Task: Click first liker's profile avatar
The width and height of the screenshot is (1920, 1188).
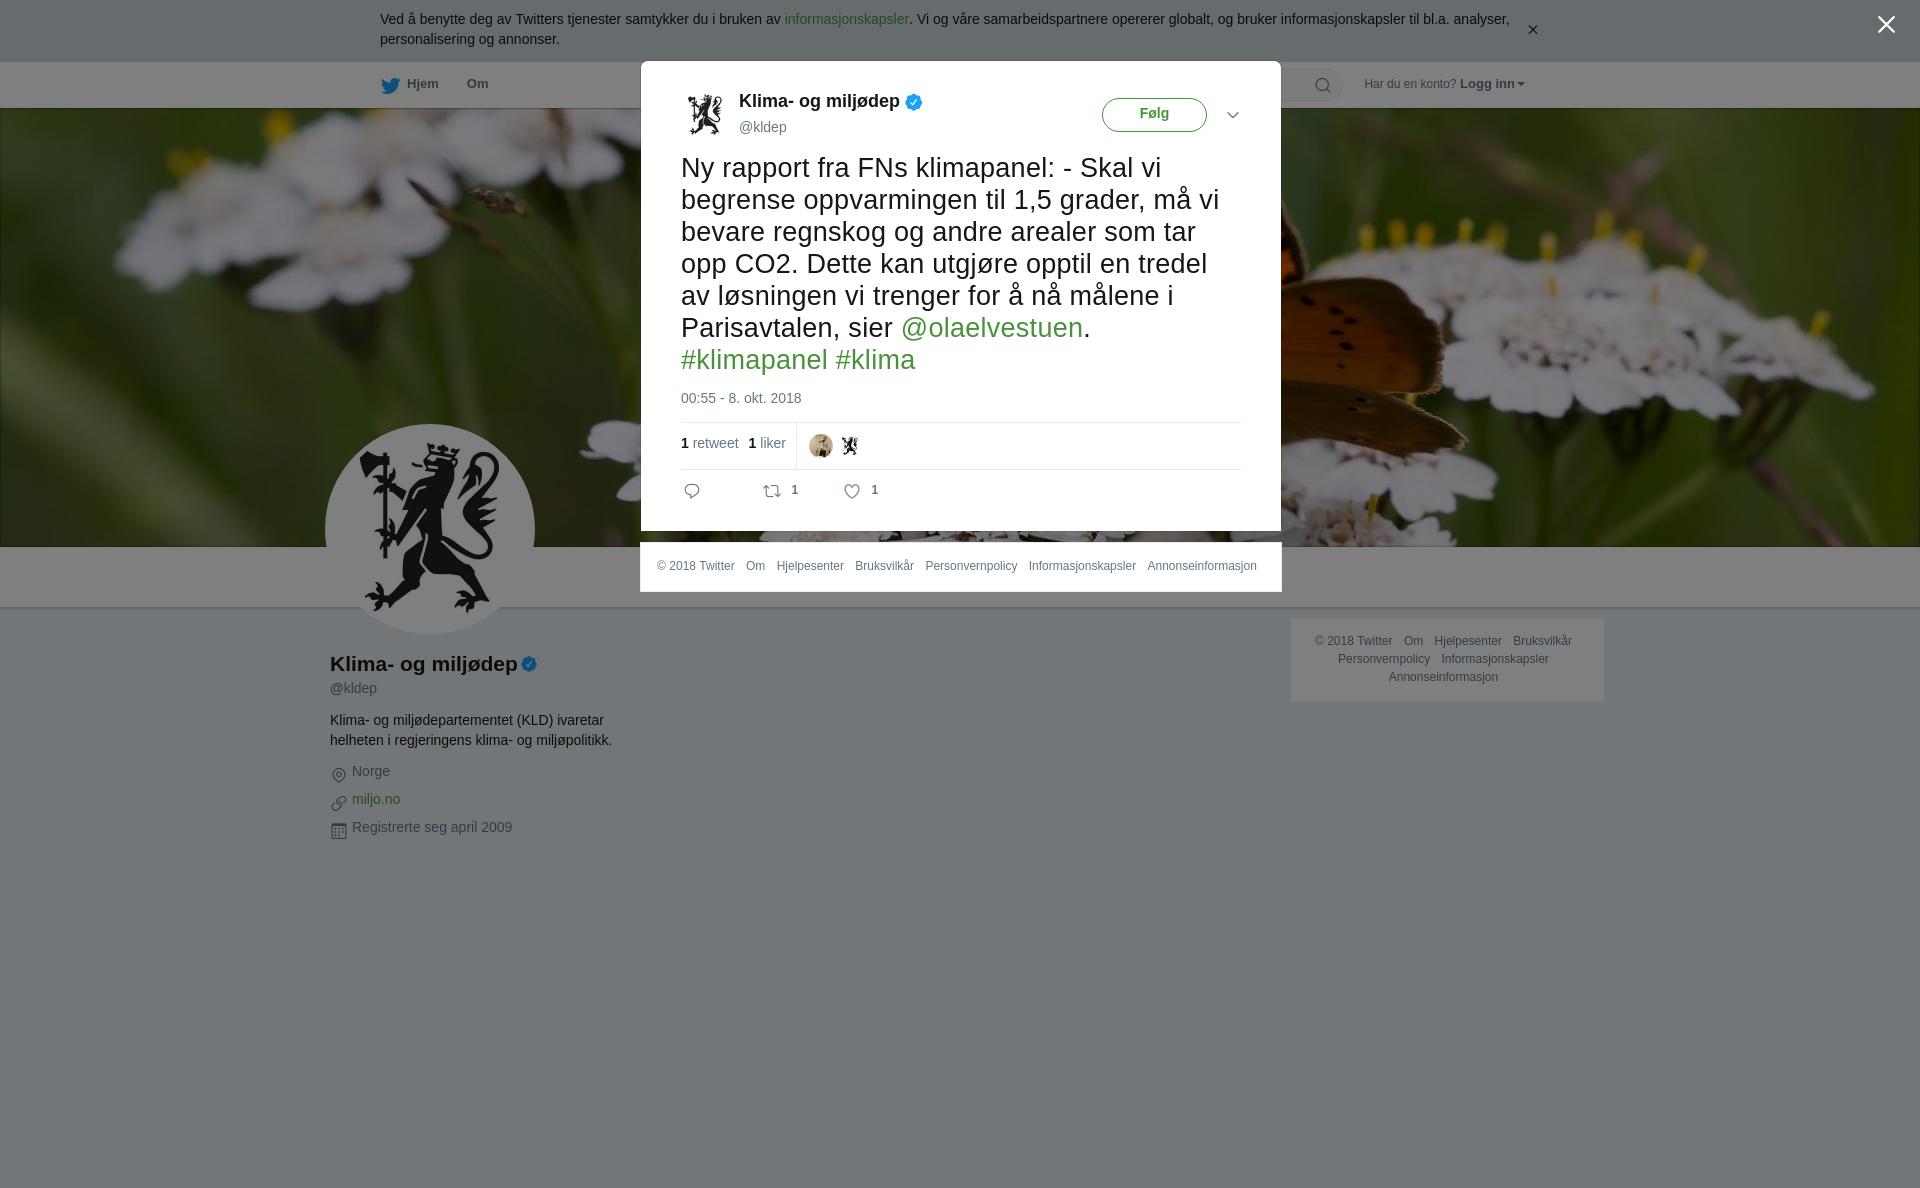Action: pyautogui.click(x=821, y=446)
